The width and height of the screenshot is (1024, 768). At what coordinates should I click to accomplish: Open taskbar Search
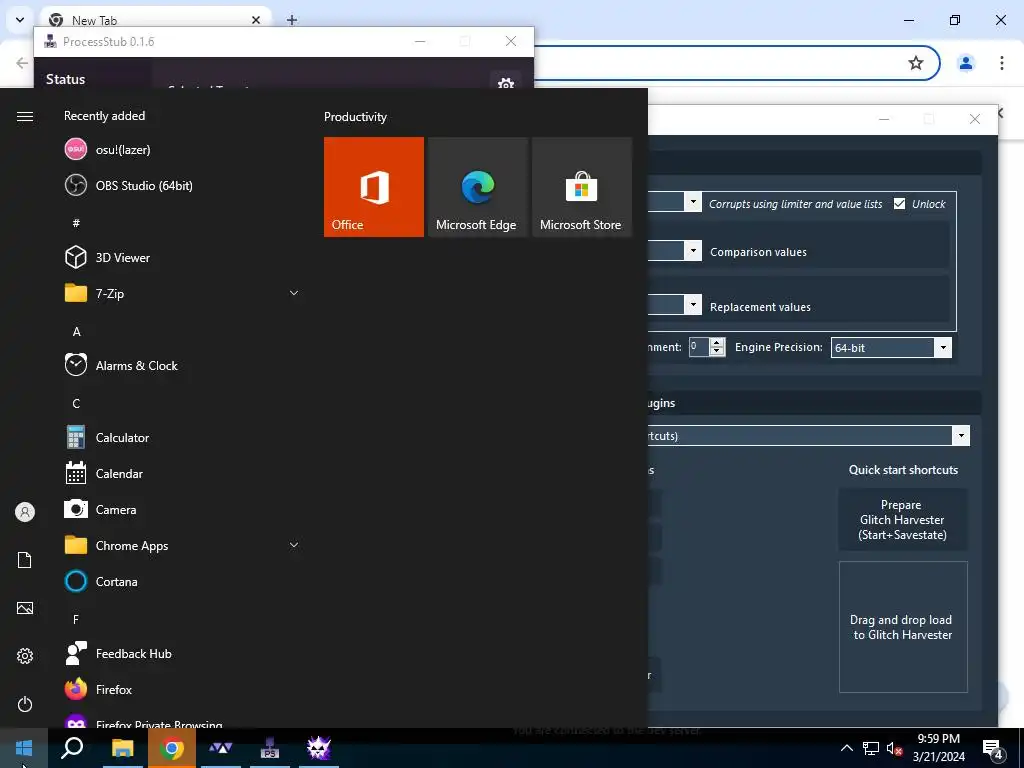[x=72, y=748]
